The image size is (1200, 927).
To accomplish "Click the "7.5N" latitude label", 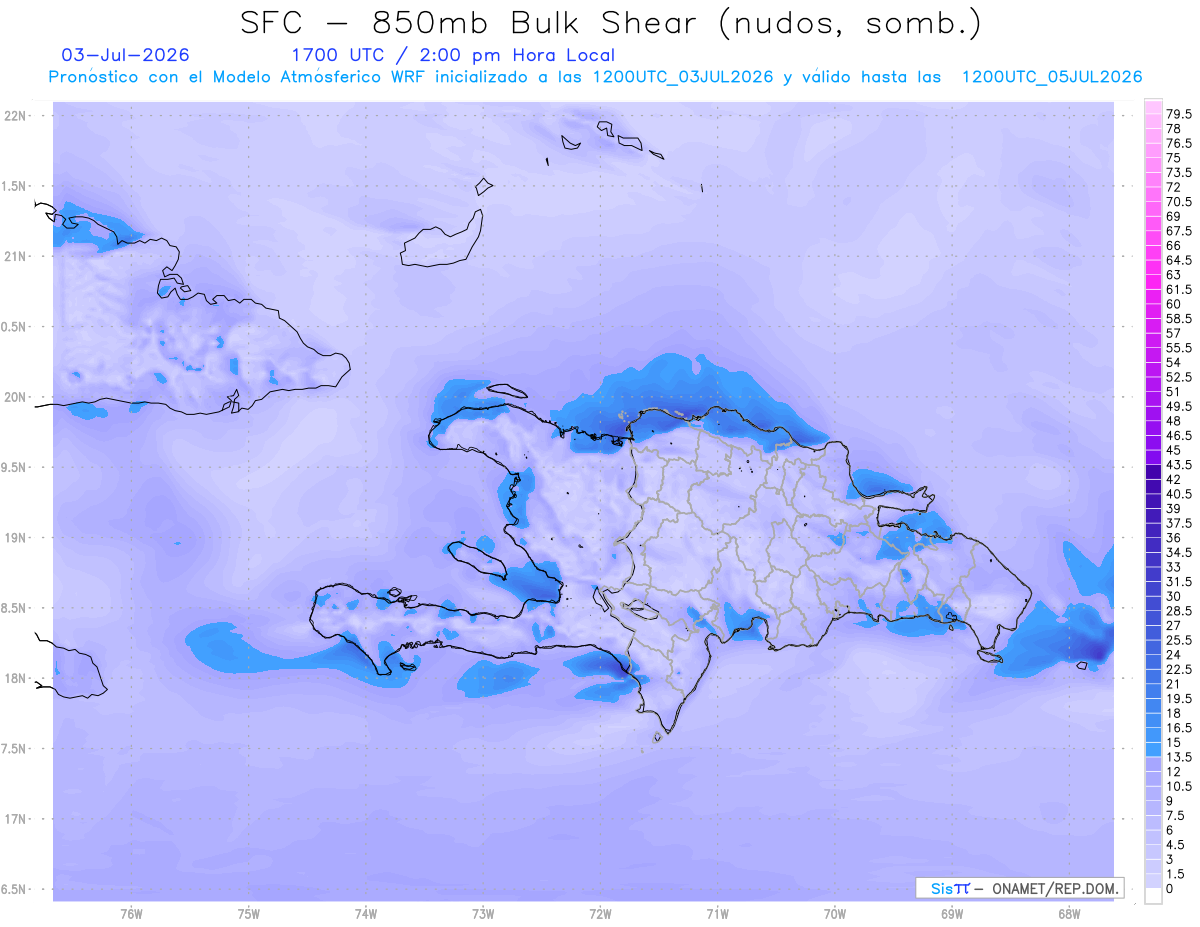I will tap(14, 749).
